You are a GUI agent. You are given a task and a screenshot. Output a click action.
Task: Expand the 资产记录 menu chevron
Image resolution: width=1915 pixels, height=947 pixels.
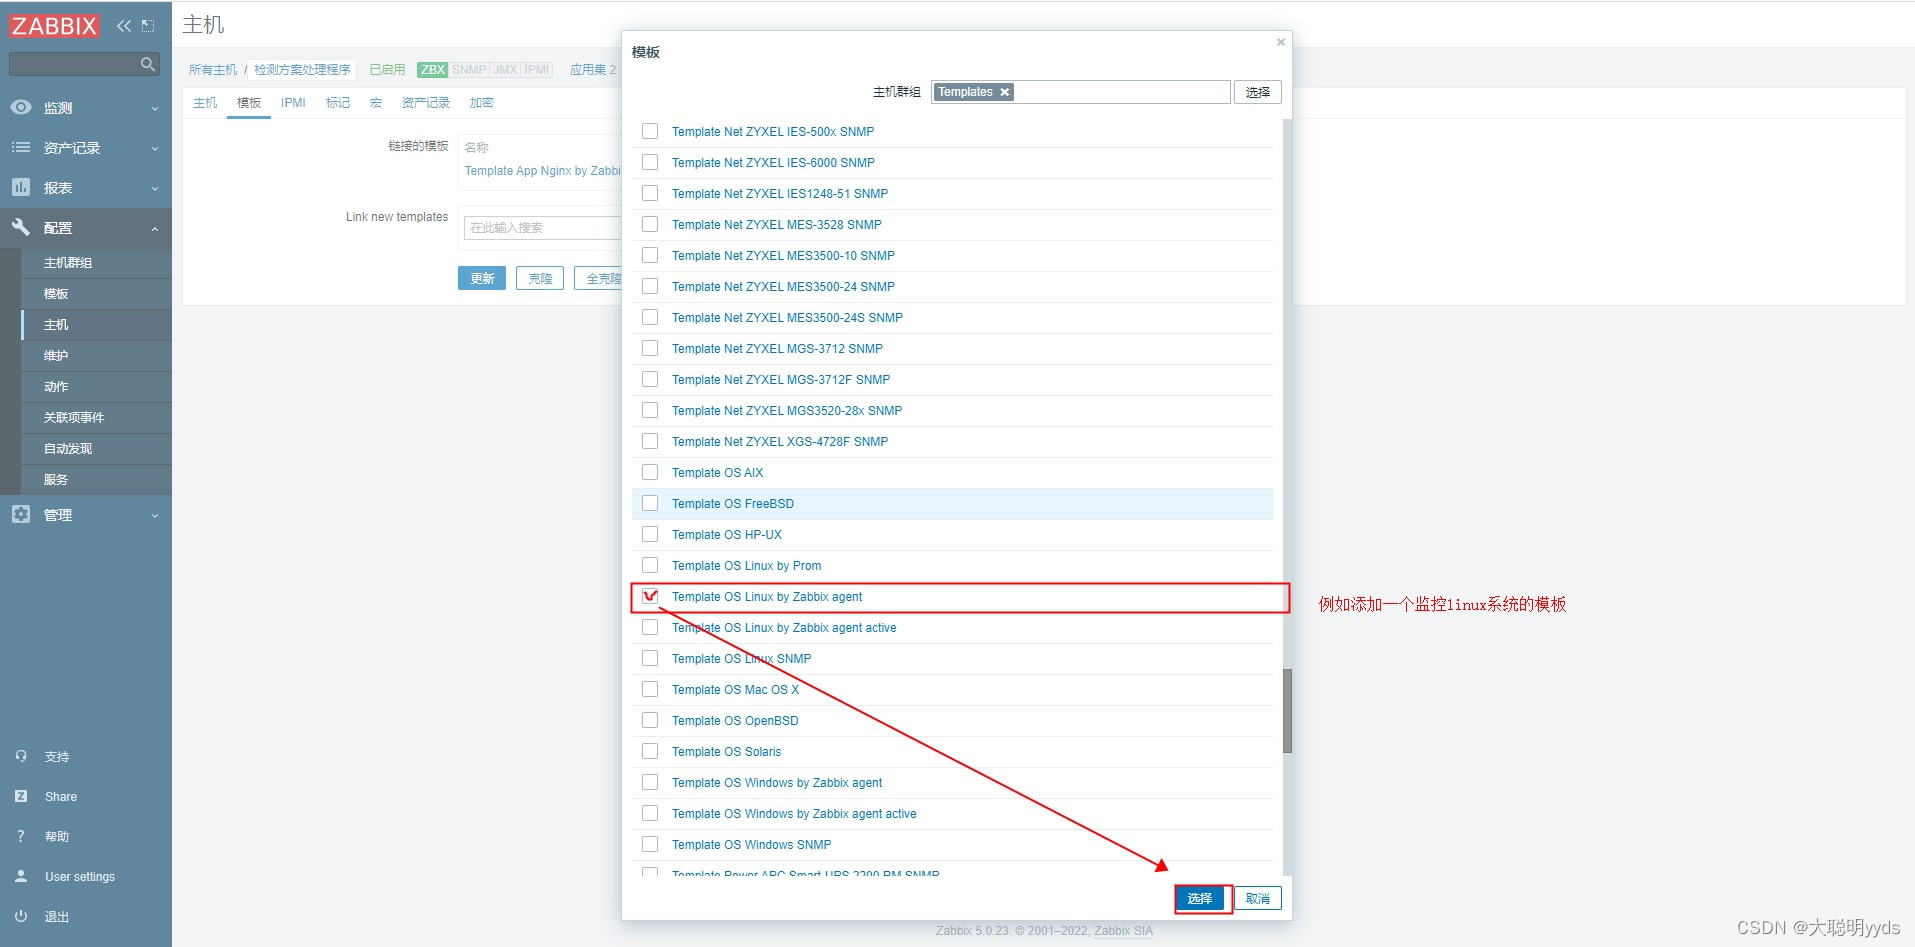155,148
